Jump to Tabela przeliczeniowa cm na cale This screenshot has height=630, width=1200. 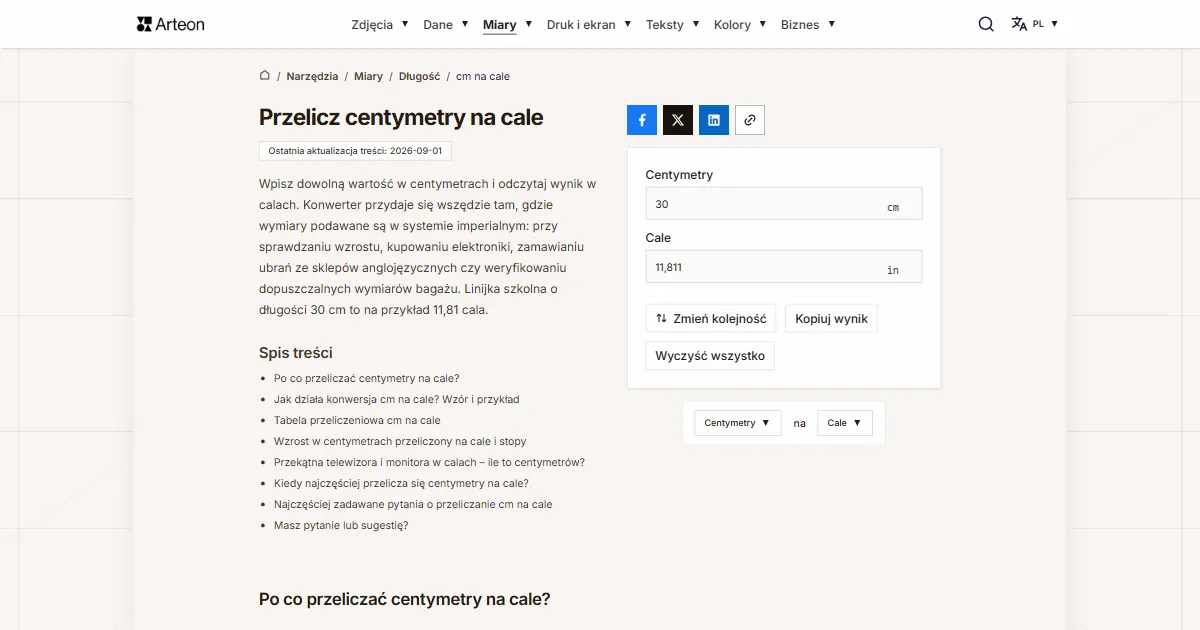point(357,420)
